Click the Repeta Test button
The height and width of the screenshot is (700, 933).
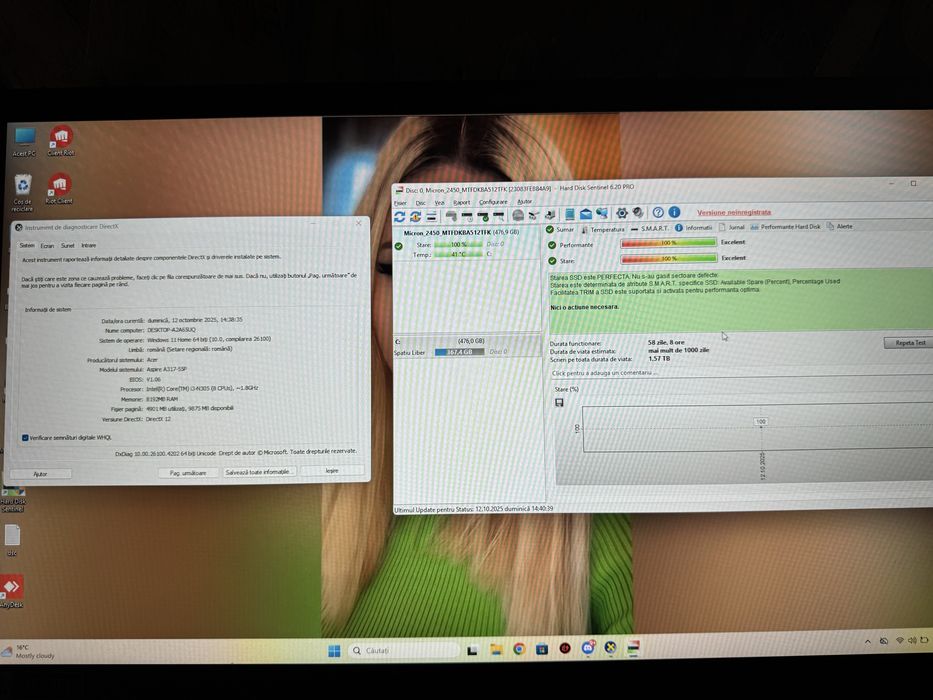tap(909, 343)
